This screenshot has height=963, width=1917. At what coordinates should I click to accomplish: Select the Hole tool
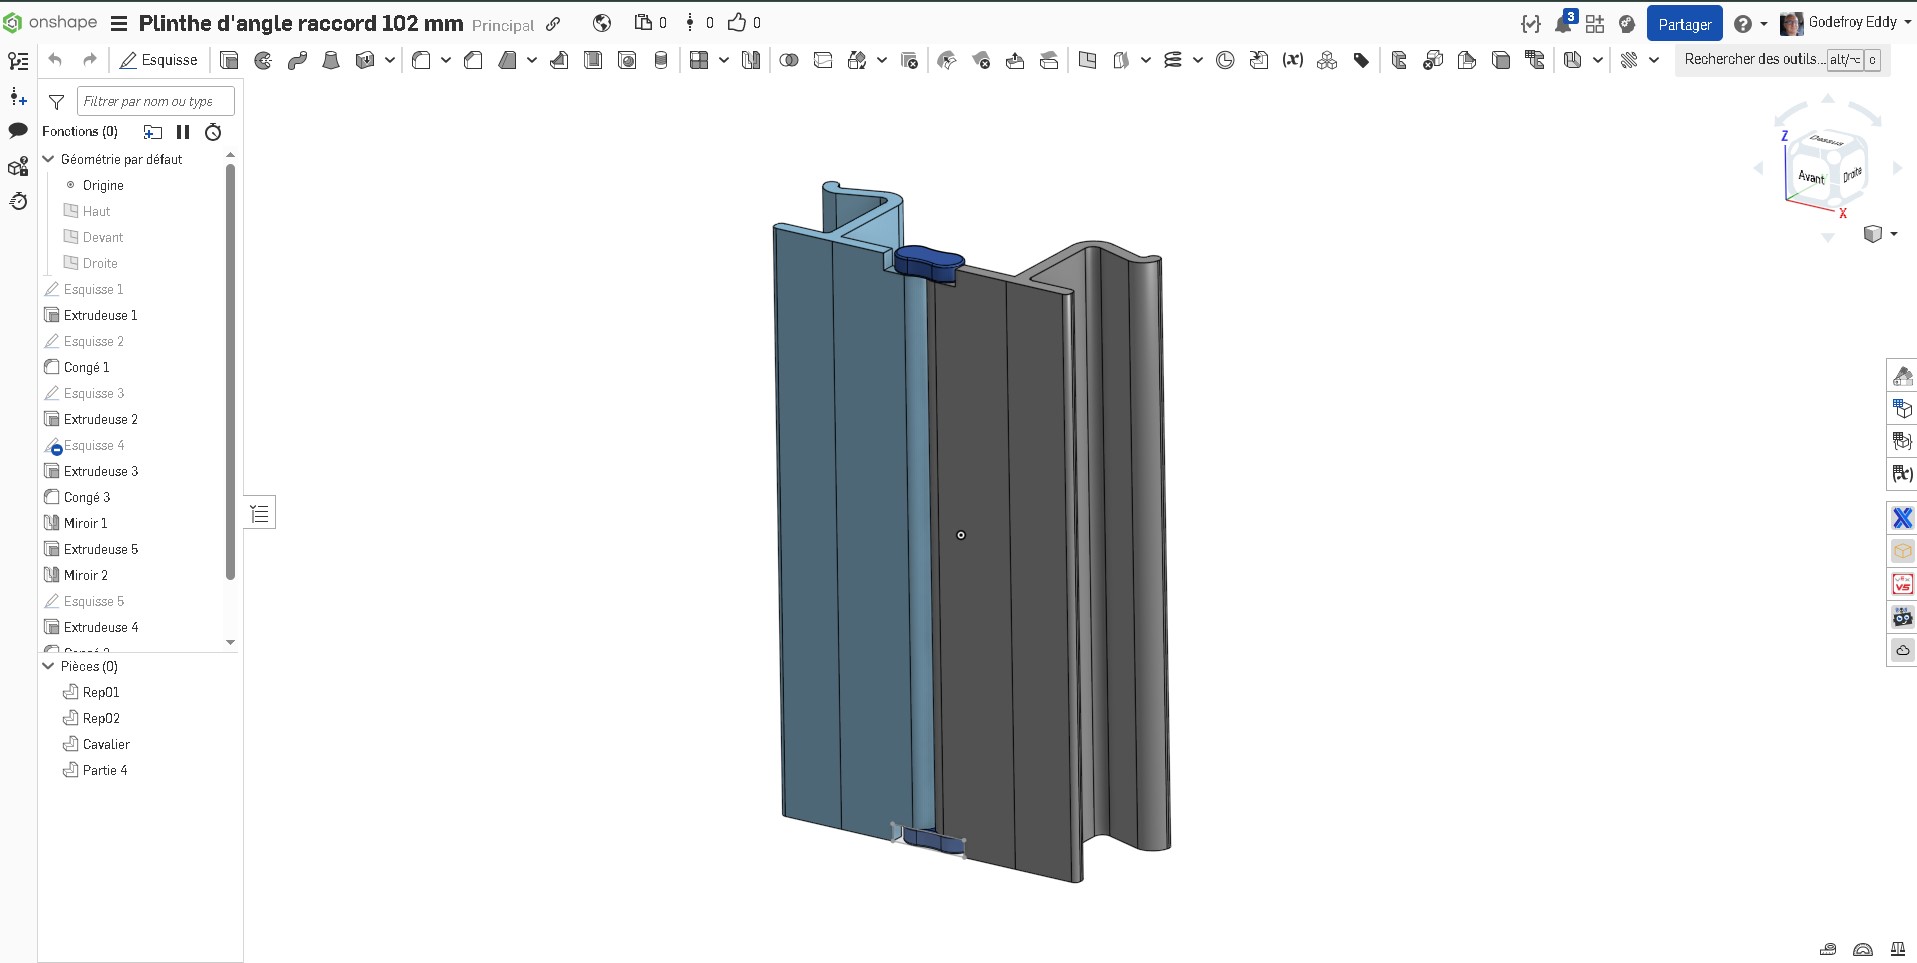[x=627, y=60]
